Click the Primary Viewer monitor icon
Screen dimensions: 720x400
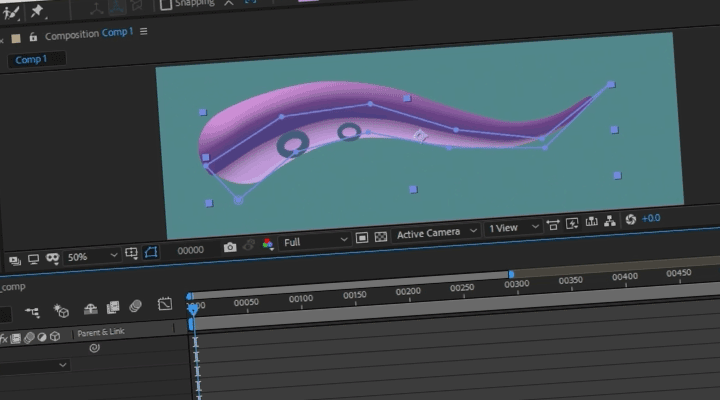pyautogui.click(x=33, y=259)
